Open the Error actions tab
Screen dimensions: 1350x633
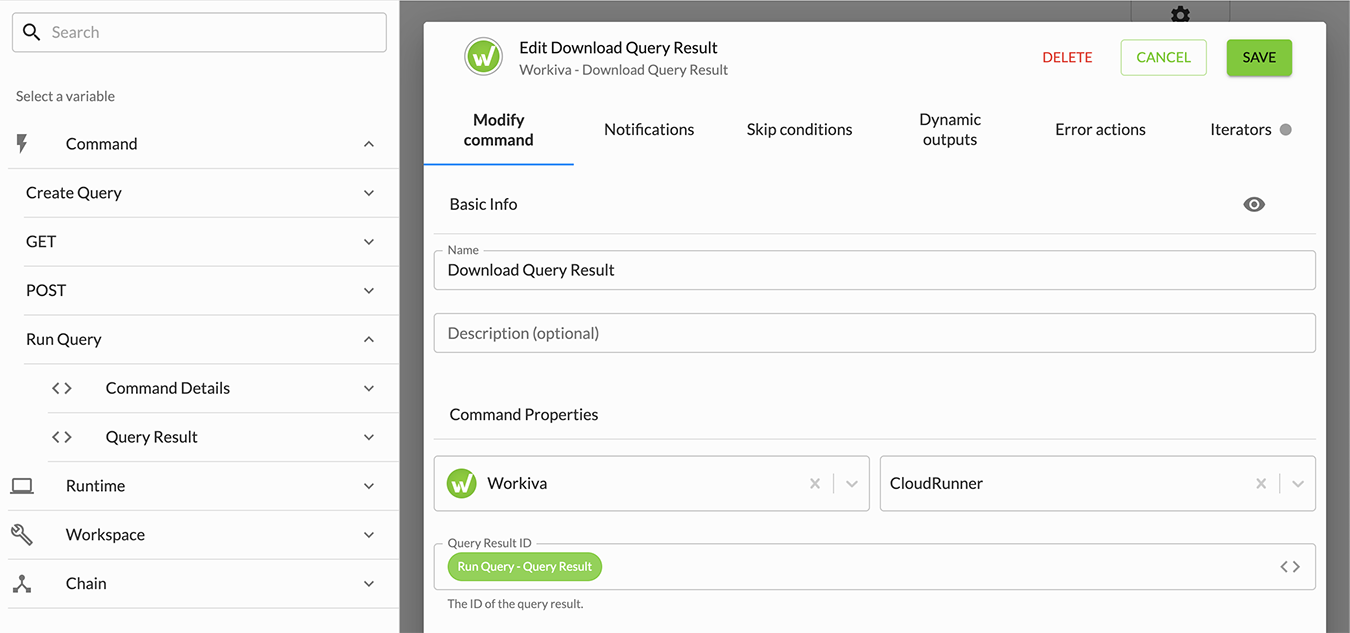point(1100,130)
